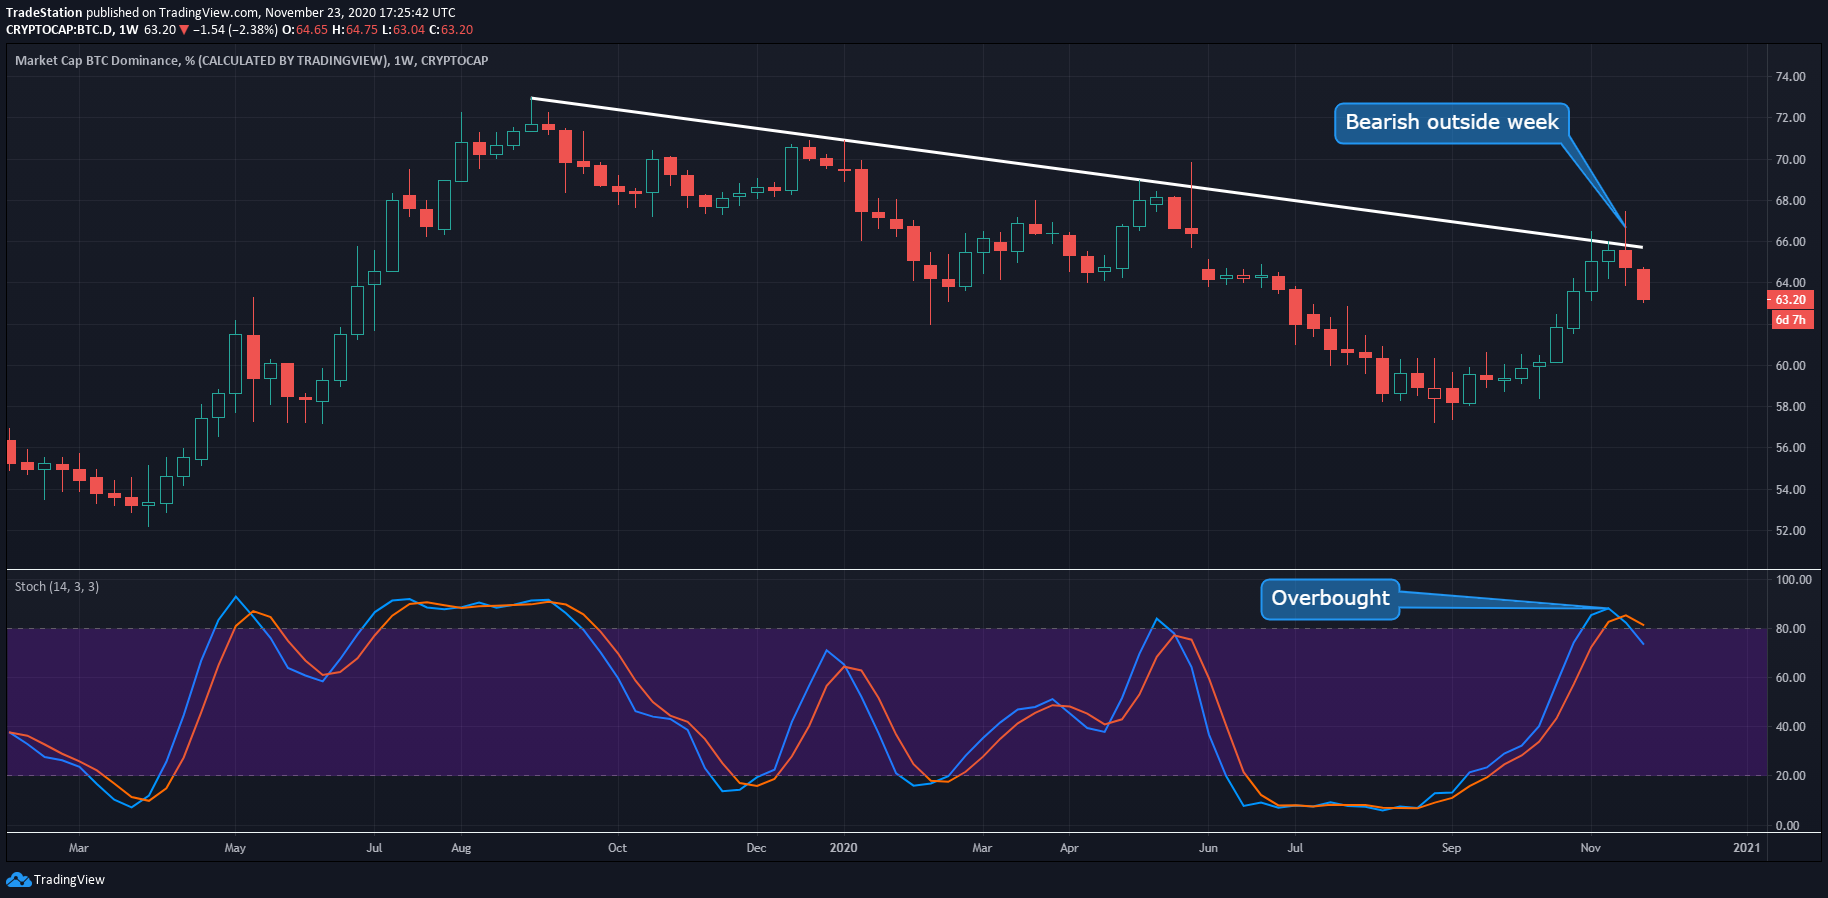Click the 60.00 price axis label
Screen dimensions: 1828x898
(x=1790, y=366)
